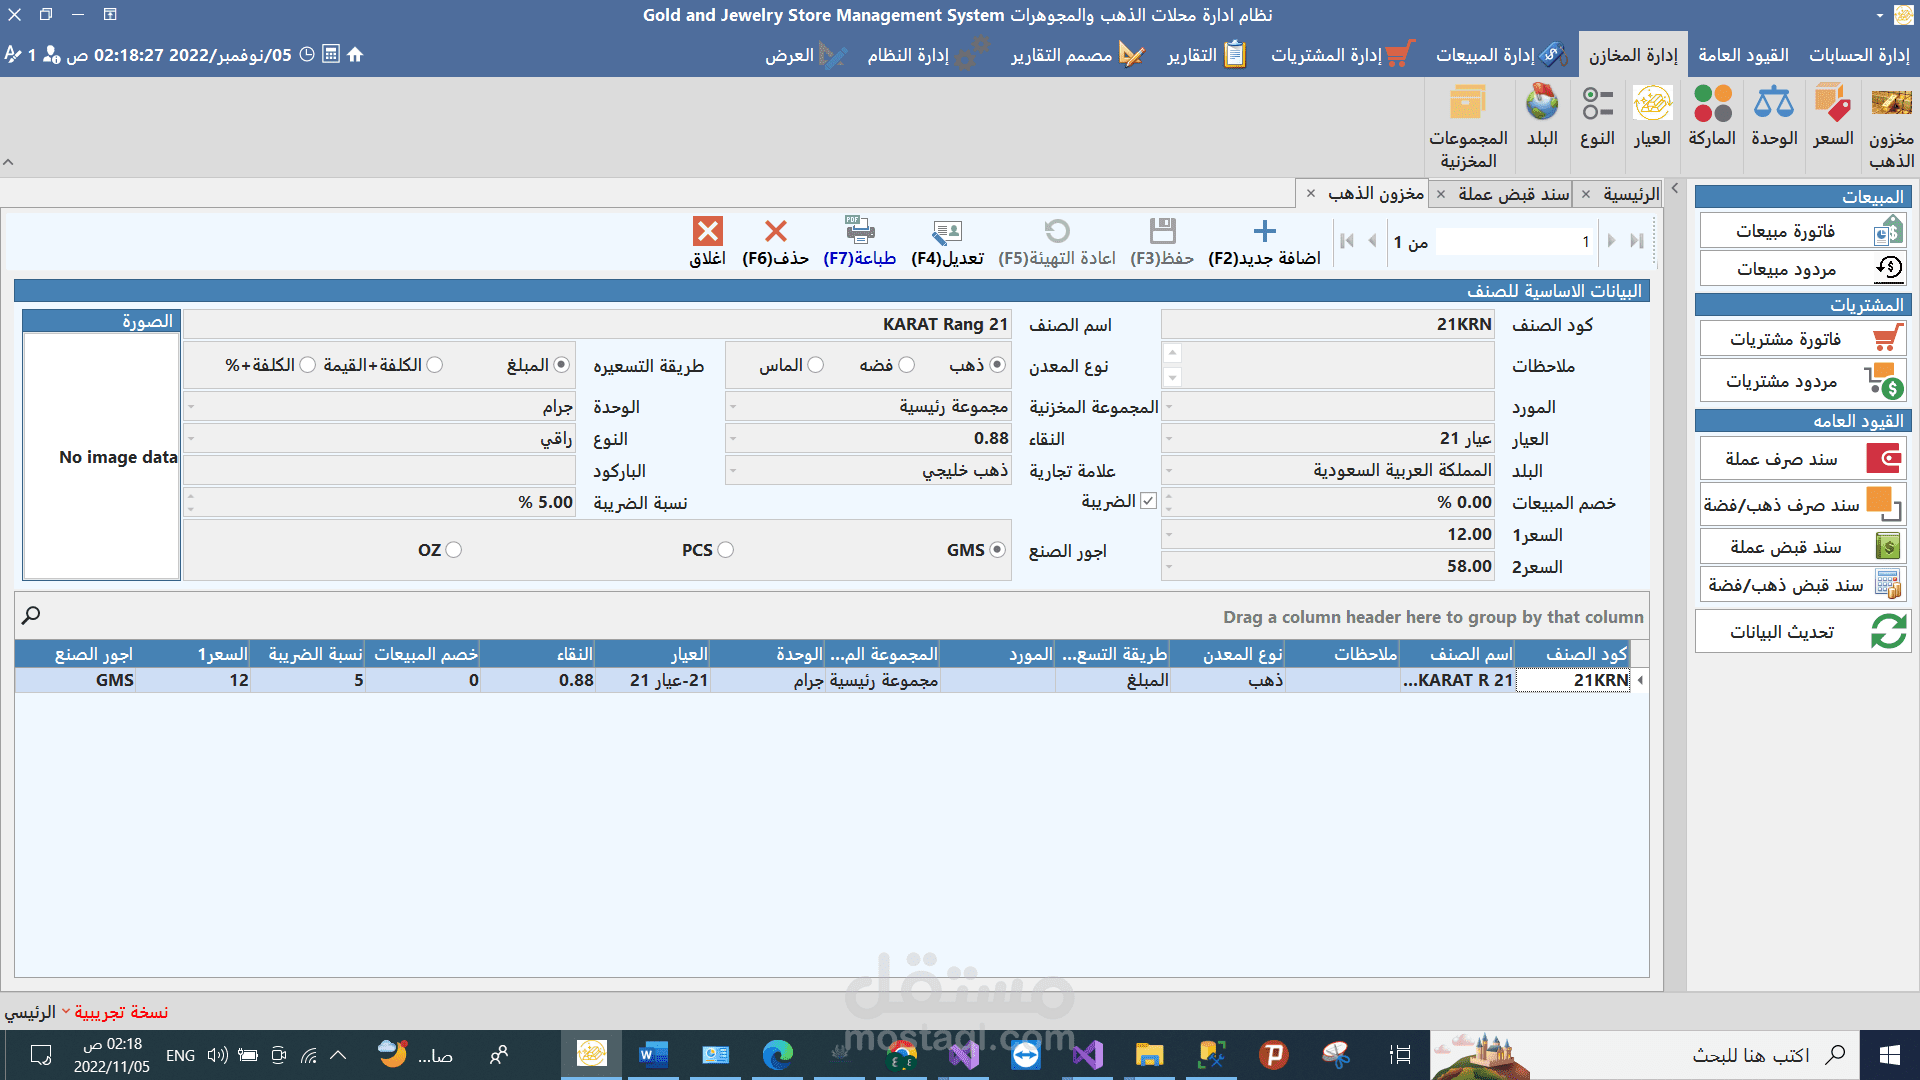This screenshot has height=1080, width=1920.
Task: Select the silver (فضه) metal type radio
Action: [906, 365]
